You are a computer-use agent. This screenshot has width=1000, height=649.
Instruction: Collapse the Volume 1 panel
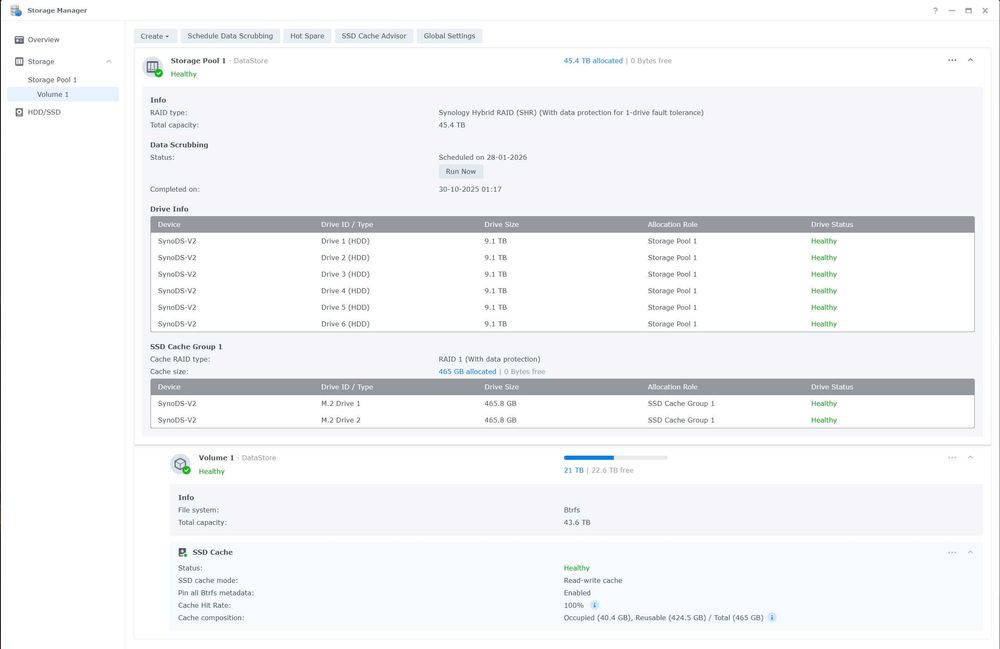tap(971, 458)
